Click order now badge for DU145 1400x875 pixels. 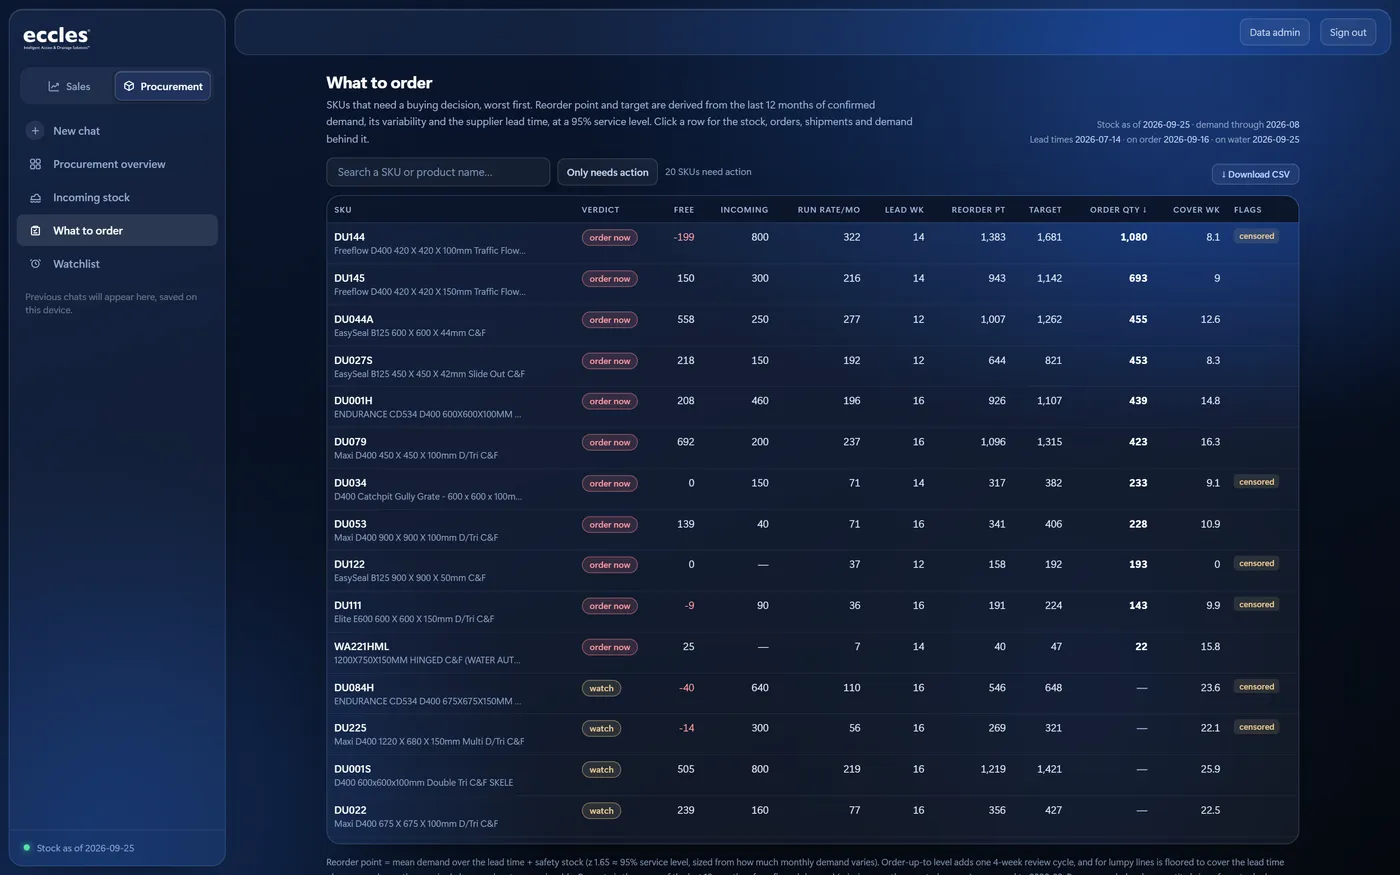tap(610, 279)
